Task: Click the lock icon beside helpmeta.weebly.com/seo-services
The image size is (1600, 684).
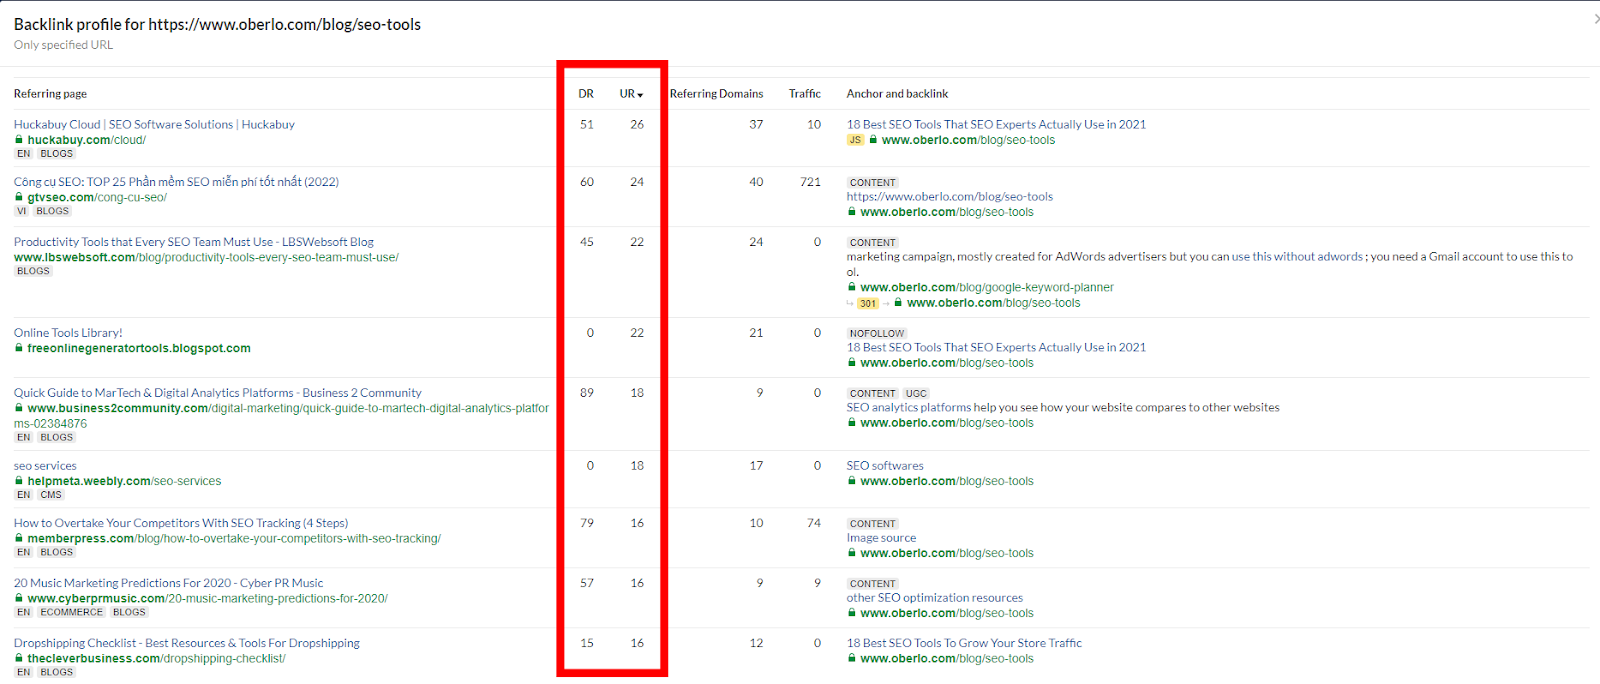Action: click(18, 482)
